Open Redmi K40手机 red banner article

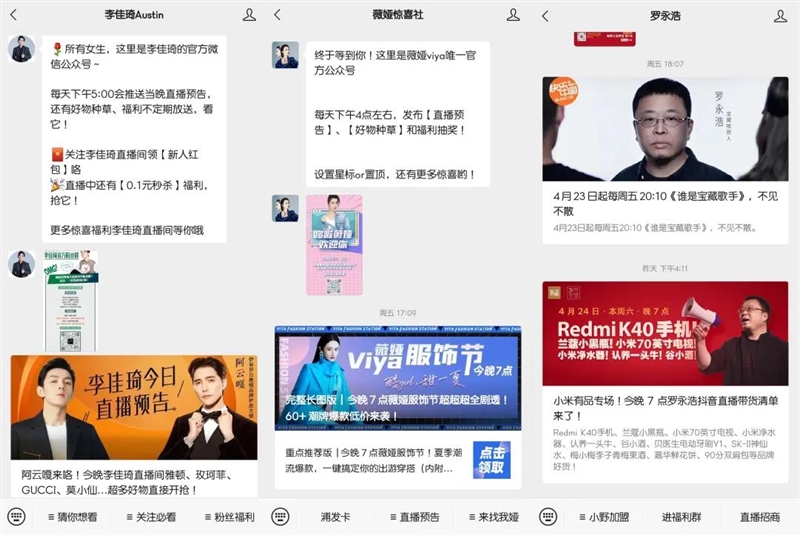[665, 334]
